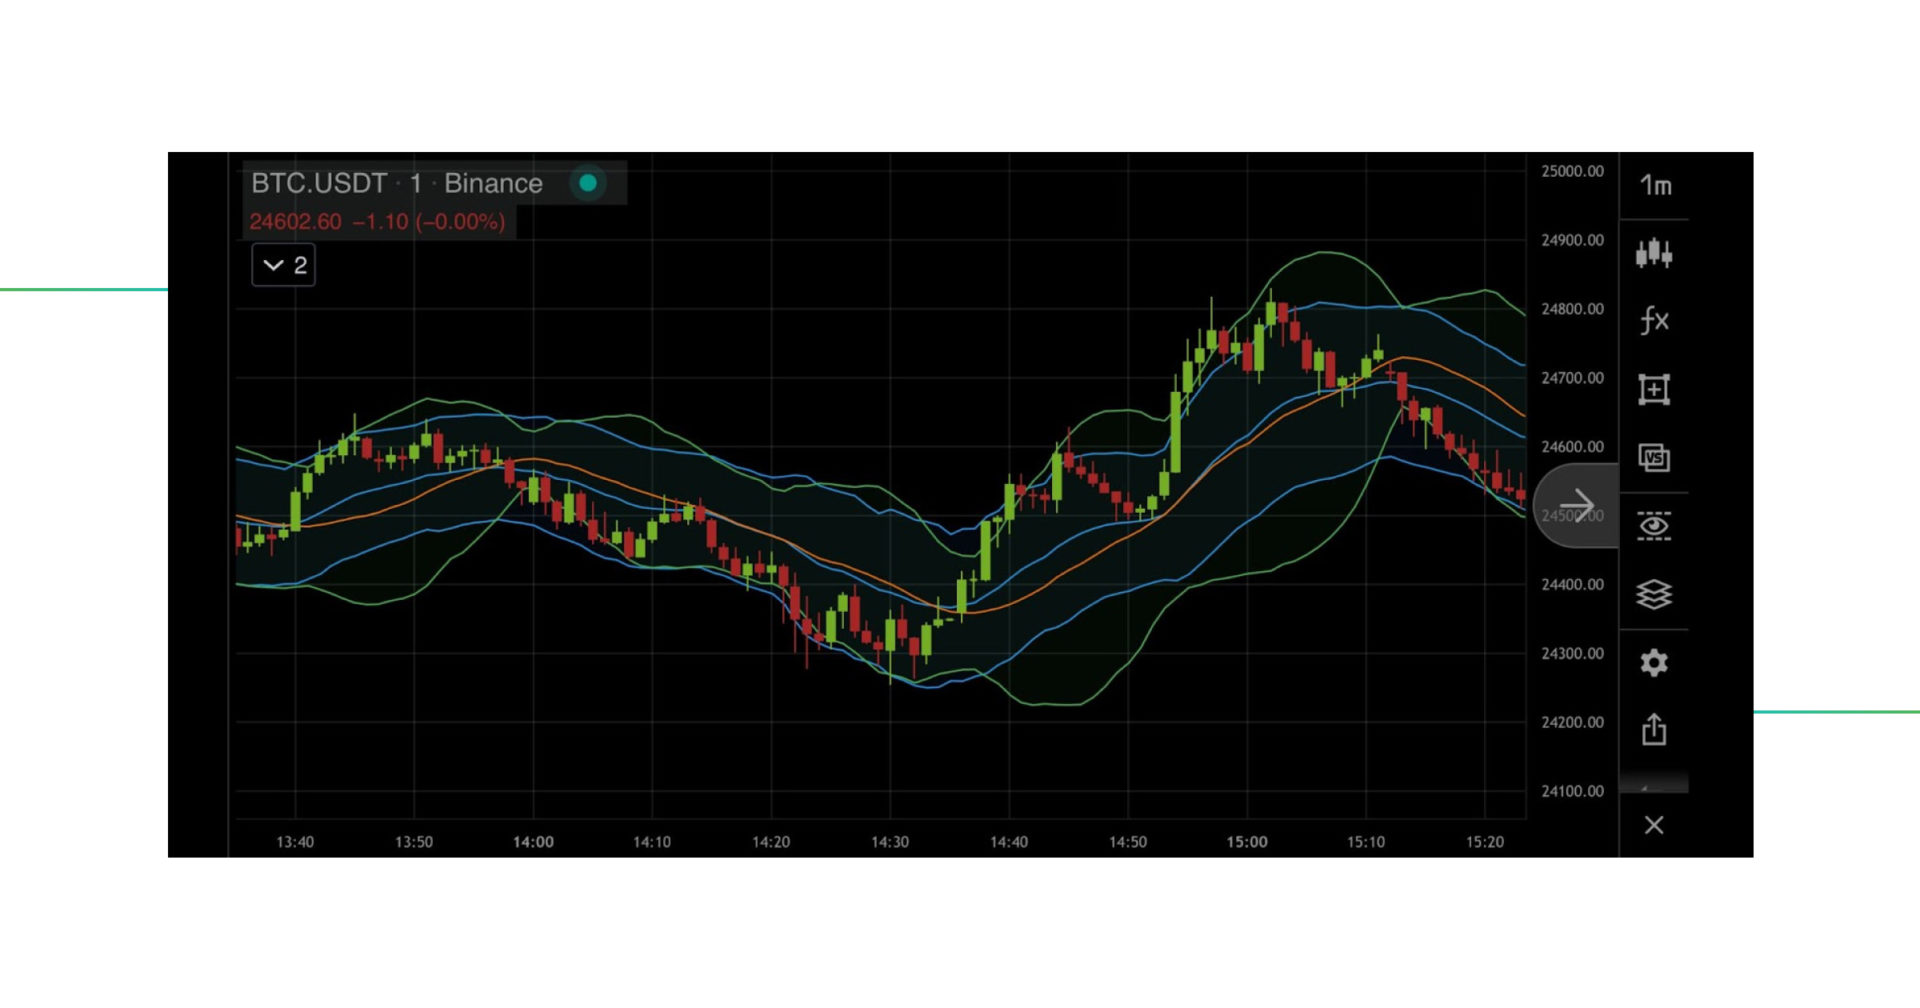The image size is (1920, 1008).
Task: Open the object tree layers panel
Action: pos(1655,594)
